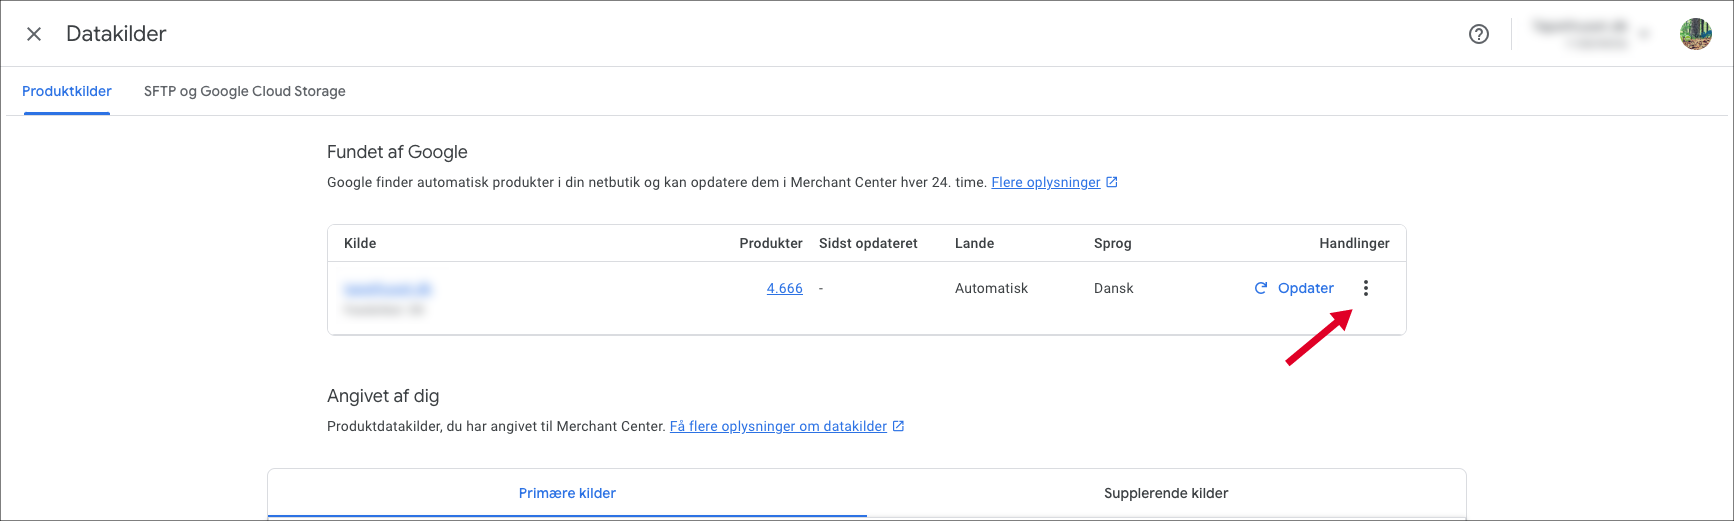Open the 4.666 products link
This screenshot has width=1734, height=521.
pos(785,288)
